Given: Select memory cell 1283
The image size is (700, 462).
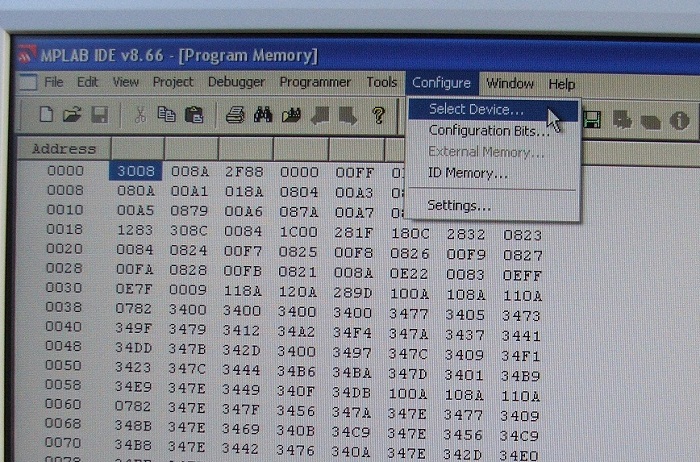Looking at the screenshot, I should tap(135, 230).
